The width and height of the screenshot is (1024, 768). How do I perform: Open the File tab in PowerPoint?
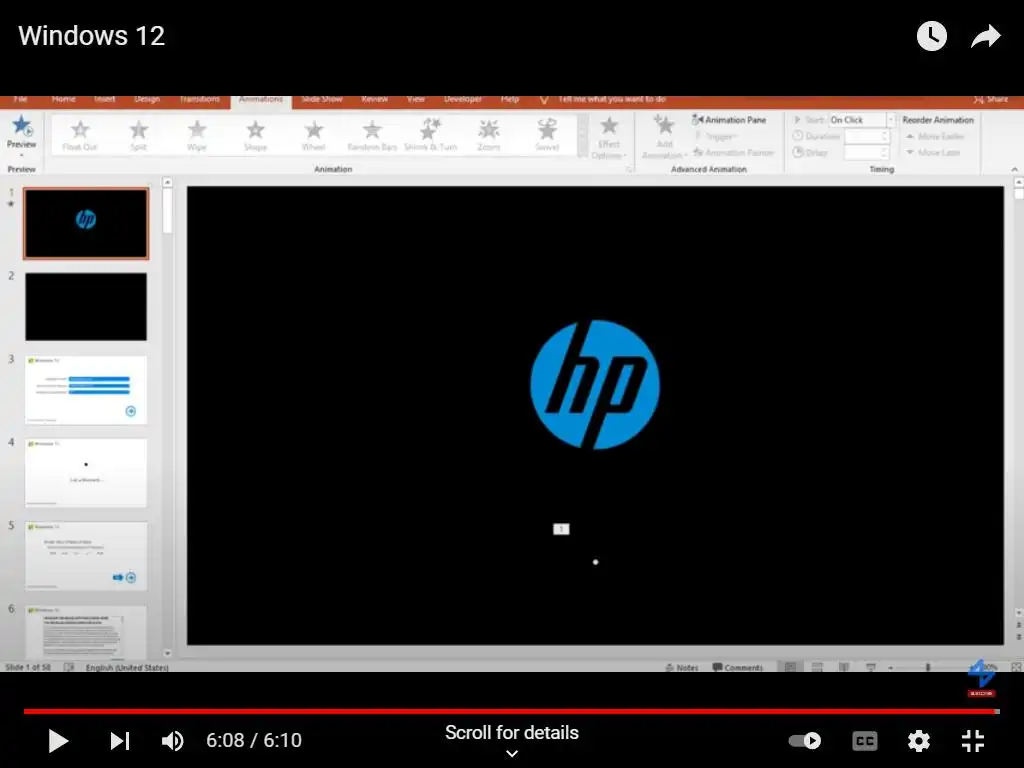[20, 99]
